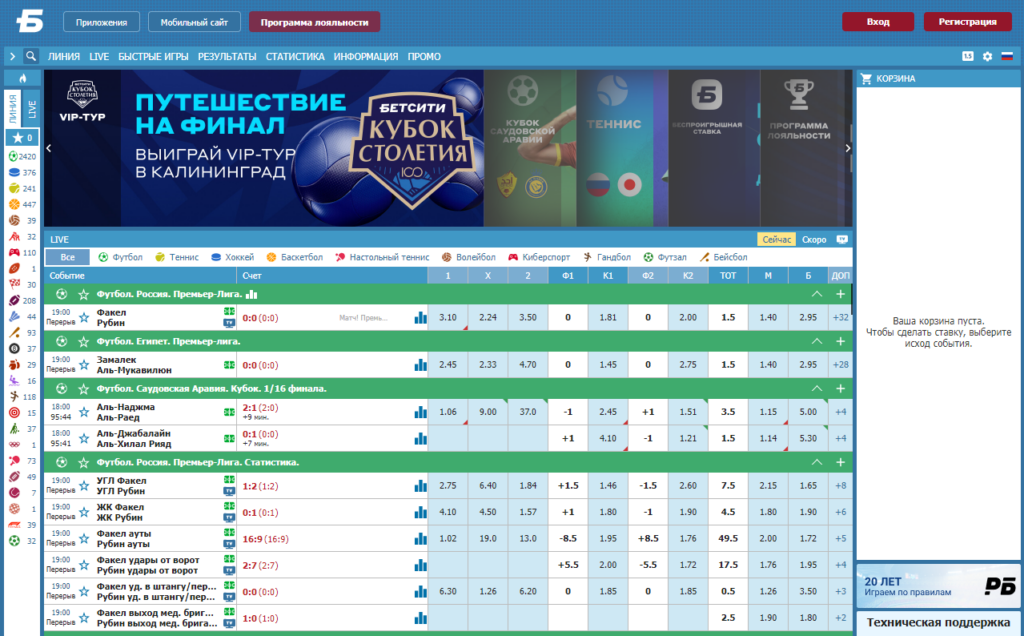Open statistics chart icon for Факел - Рубин
Screen dimensions: 1024x636
(x=420, y=318)
